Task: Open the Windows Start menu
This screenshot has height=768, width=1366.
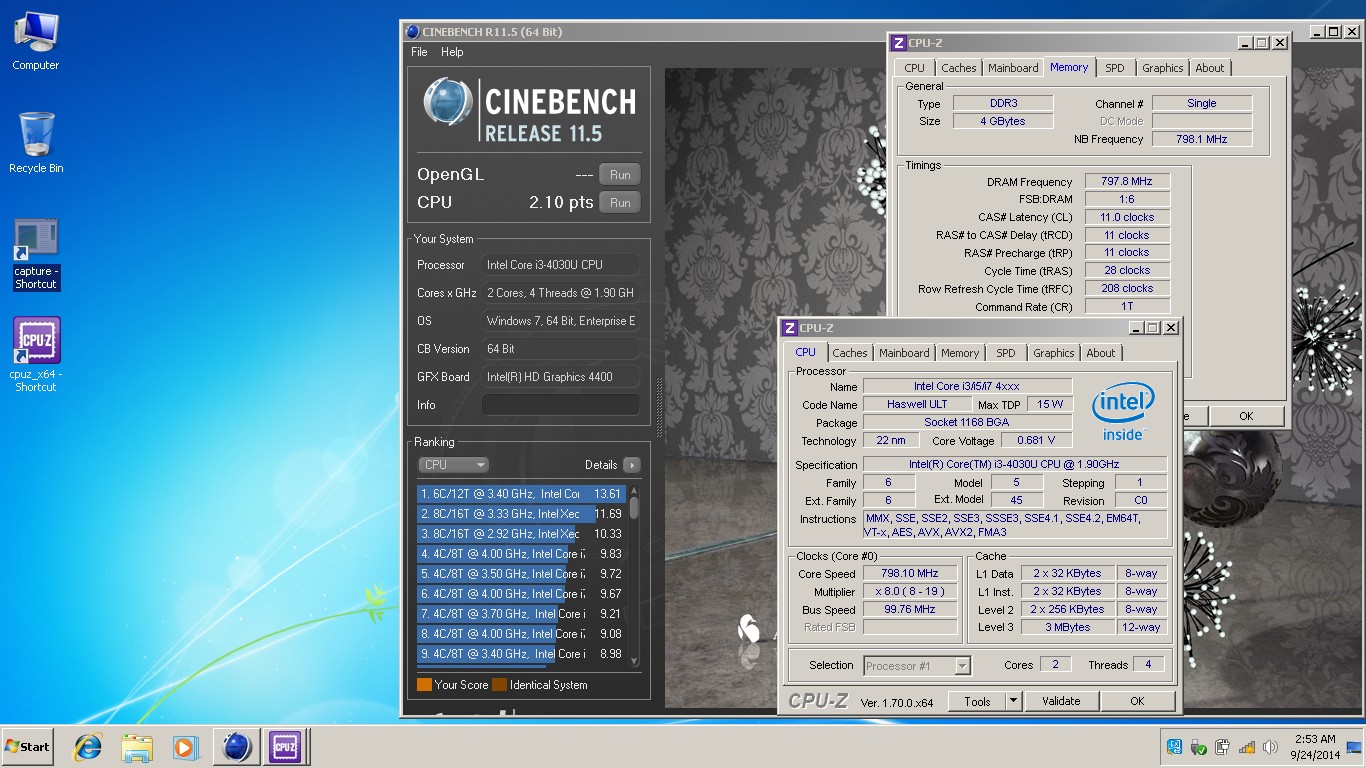Action: (27, 746)
